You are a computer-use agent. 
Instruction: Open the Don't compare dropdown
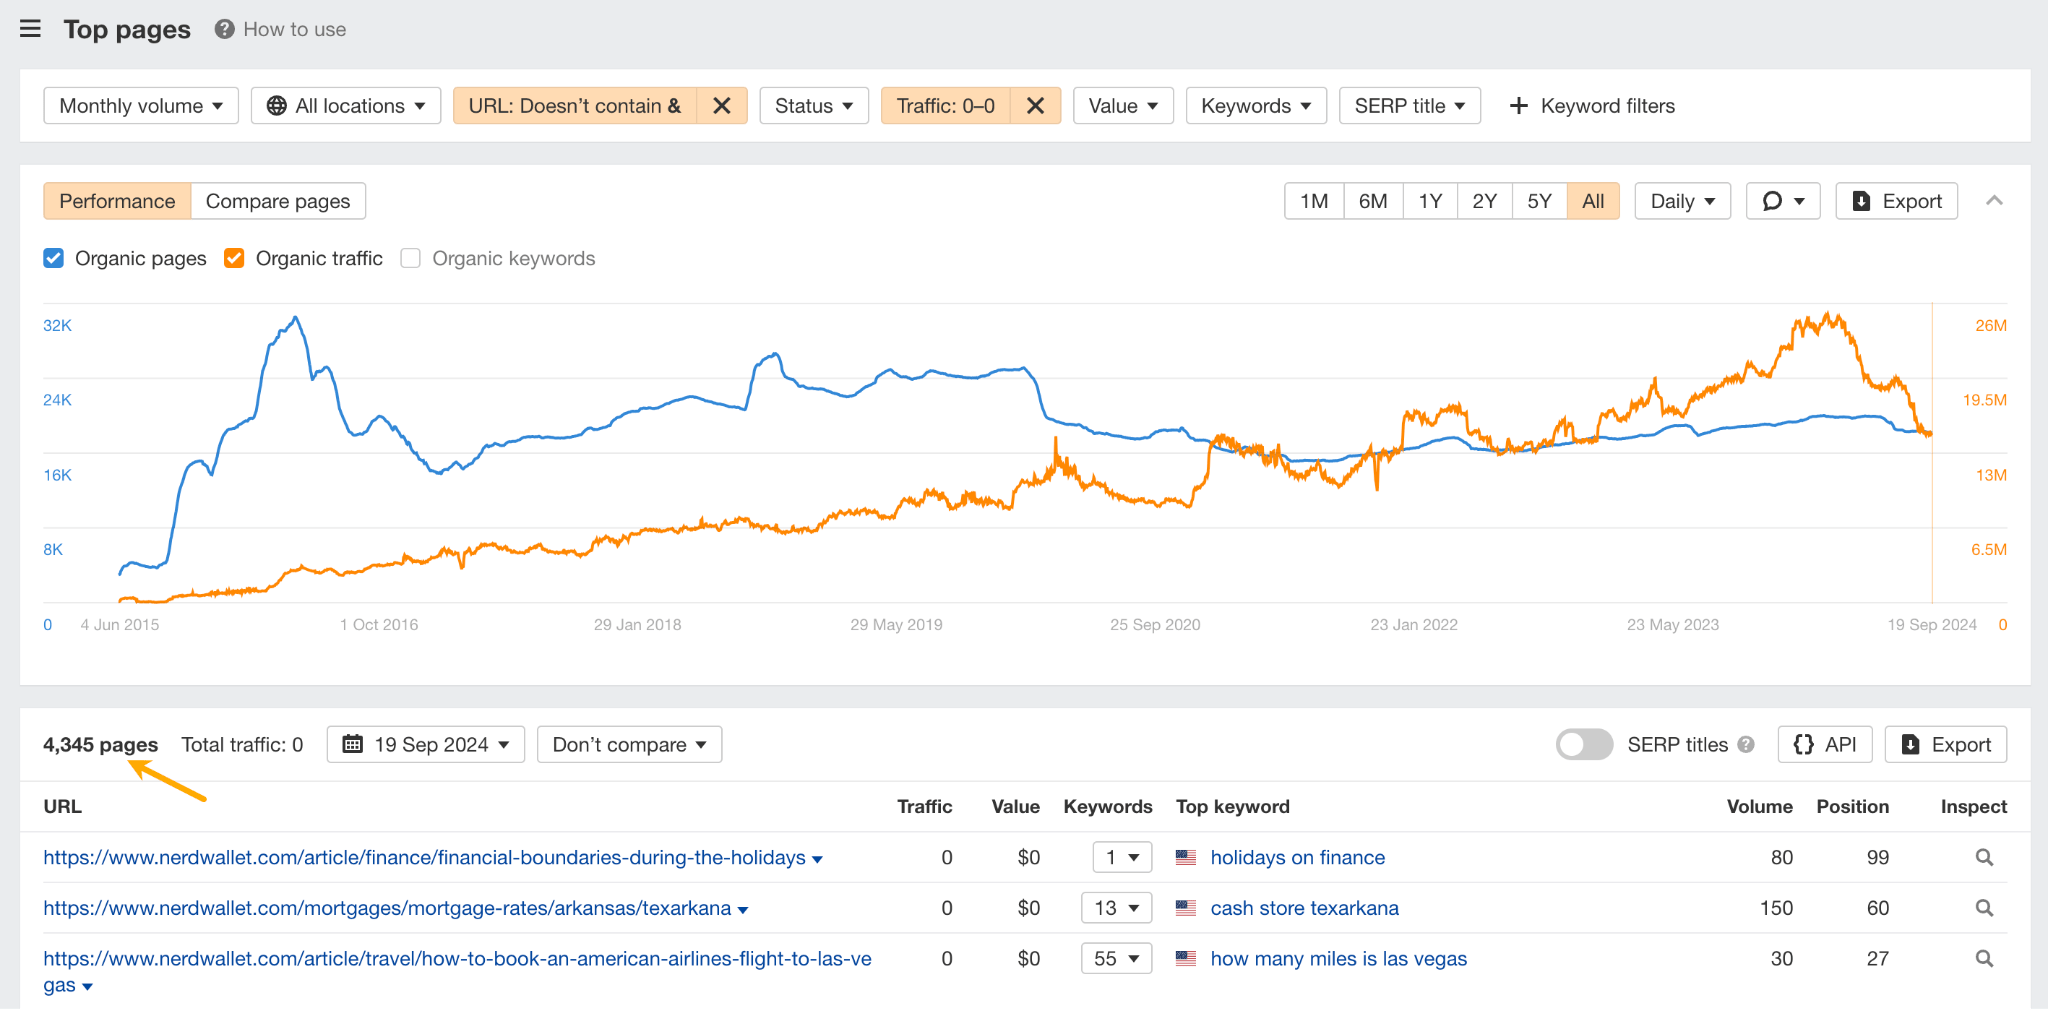click(x=629, y=745)
